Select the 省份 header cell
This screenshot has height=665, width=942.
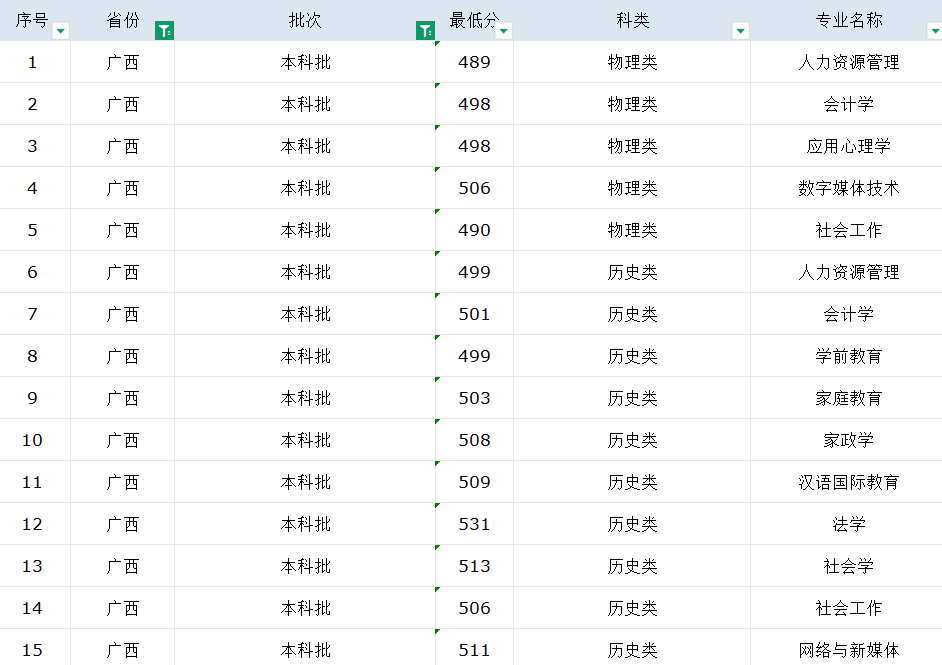click(x=123, y=20)
